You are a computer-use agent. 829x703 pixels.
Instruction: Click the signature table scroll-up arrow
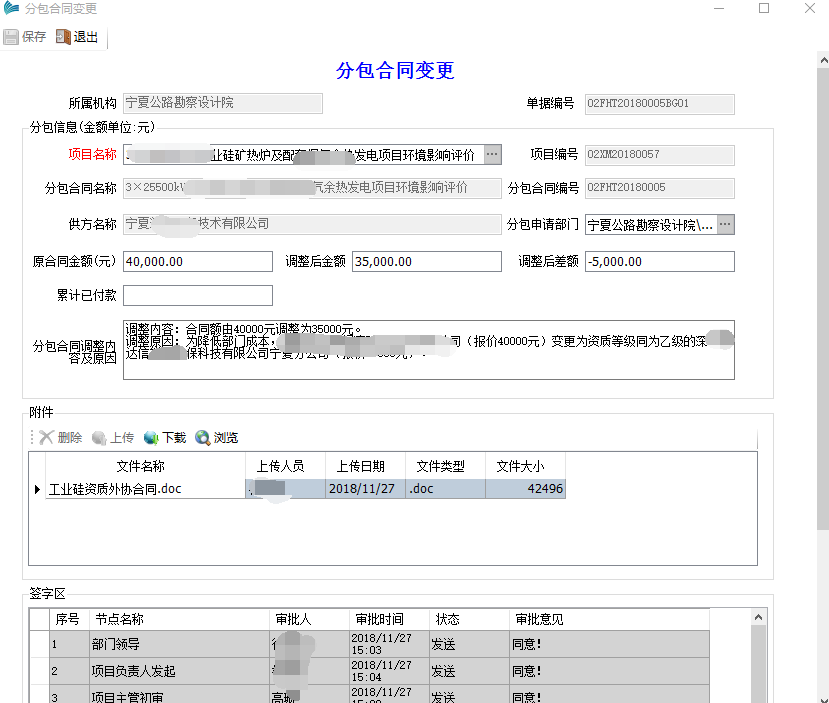click(758, 617)
